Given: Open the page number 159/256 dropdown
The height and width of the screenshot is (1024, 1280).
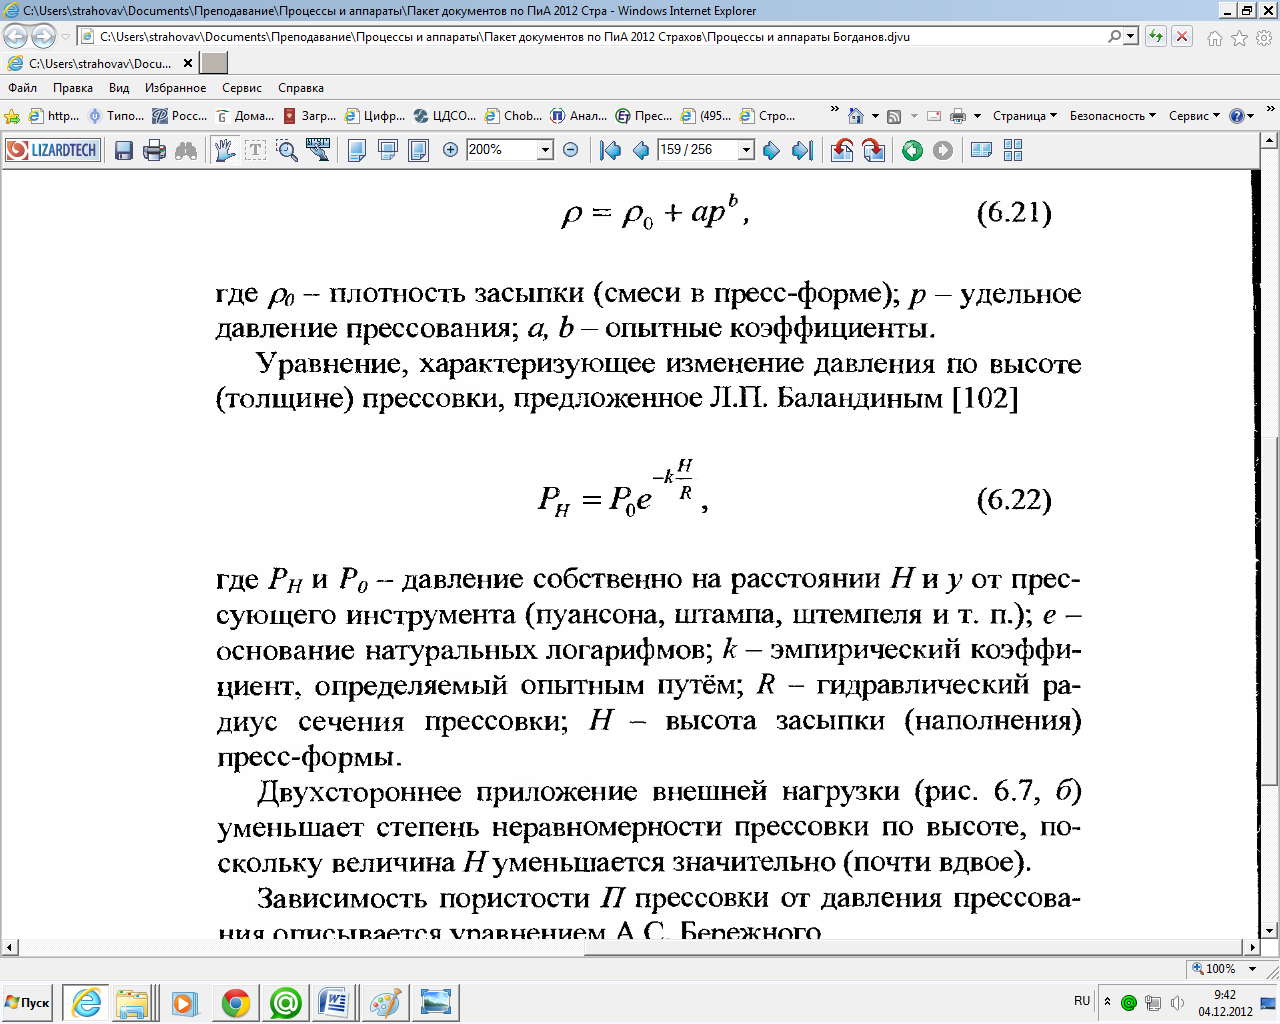Looking at the screenshot, I should [746, 150].
